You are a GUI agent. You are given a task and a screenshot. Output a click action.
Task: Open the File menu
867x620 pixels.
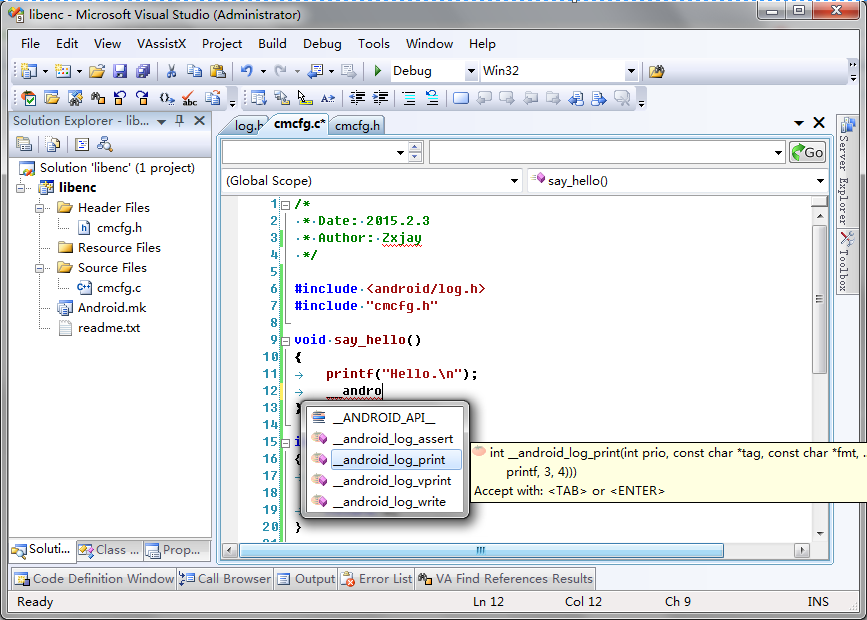(x=30, y=44)
